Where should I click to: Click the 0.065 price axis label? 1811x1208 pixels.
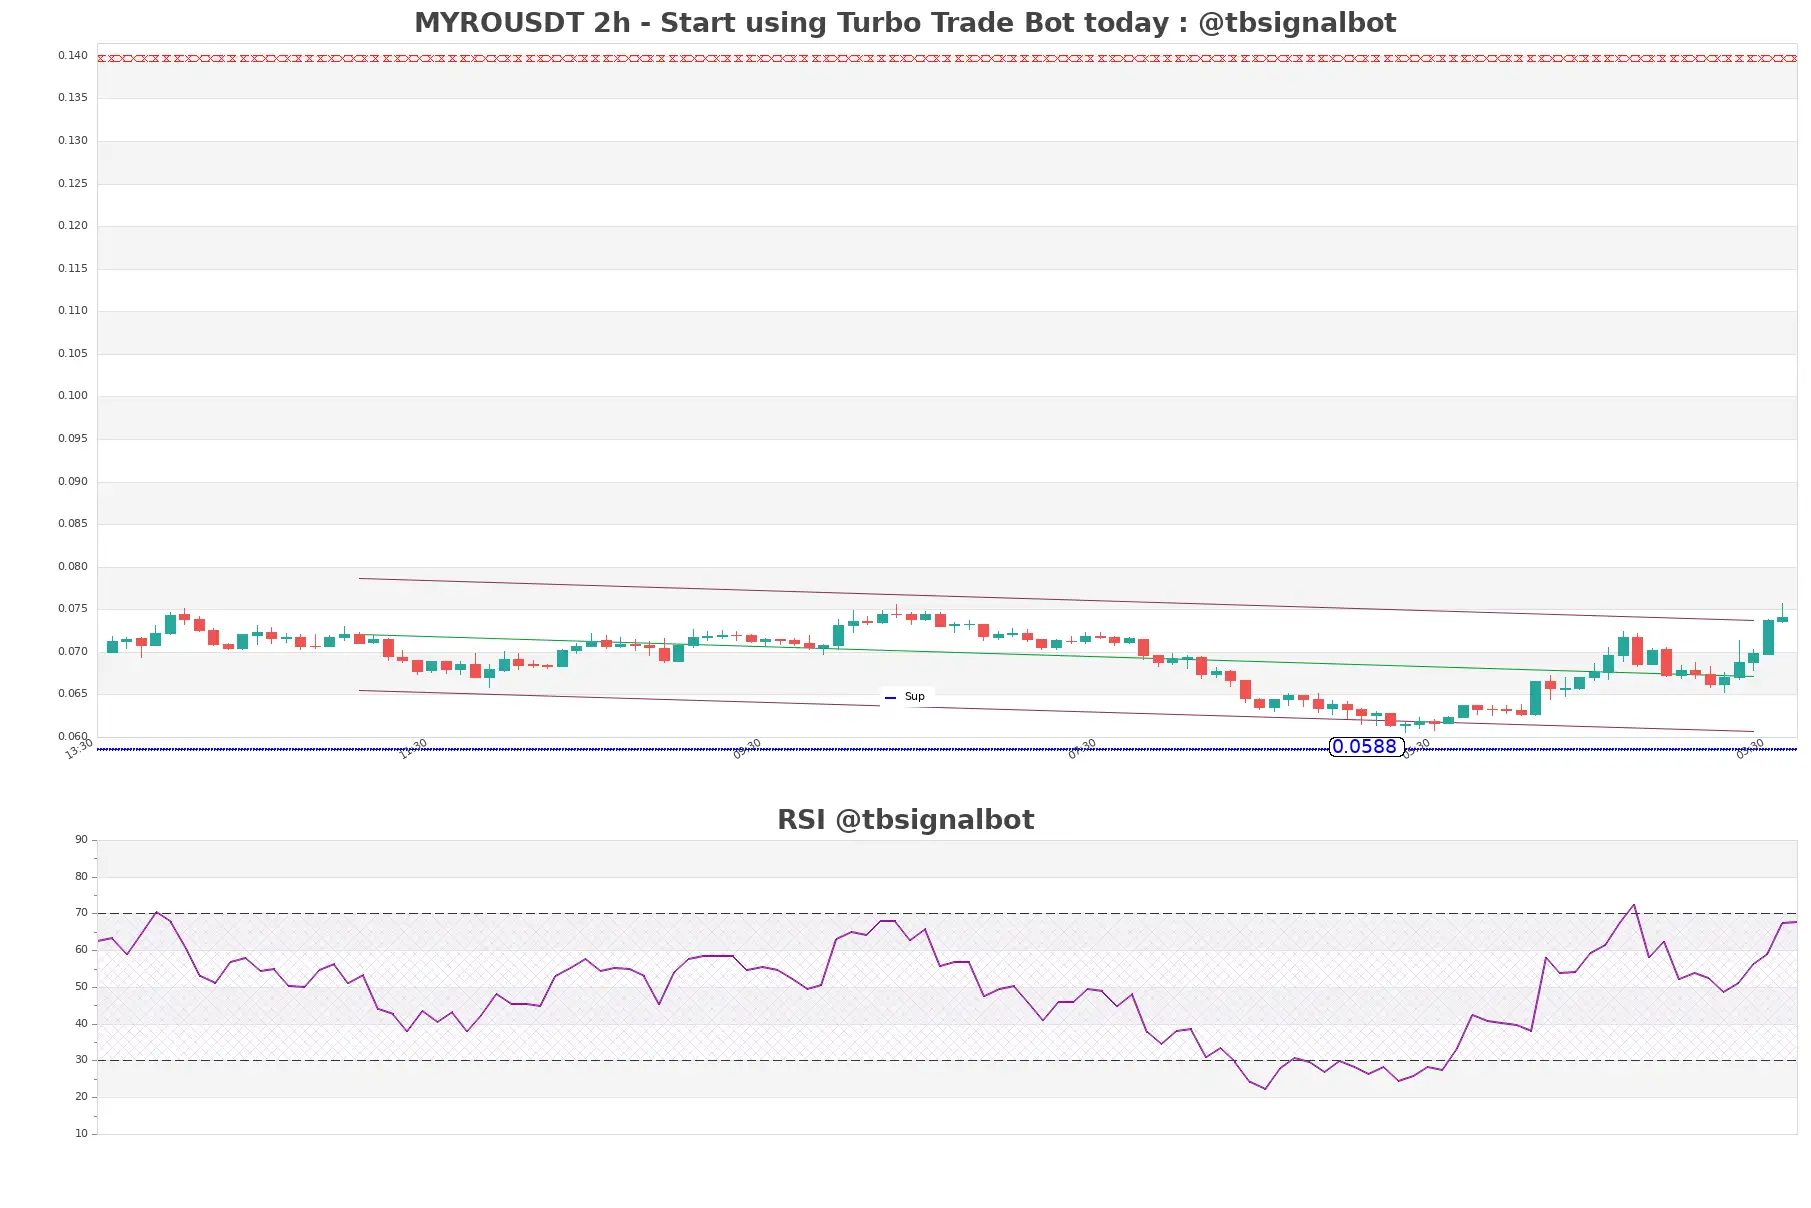73,694
